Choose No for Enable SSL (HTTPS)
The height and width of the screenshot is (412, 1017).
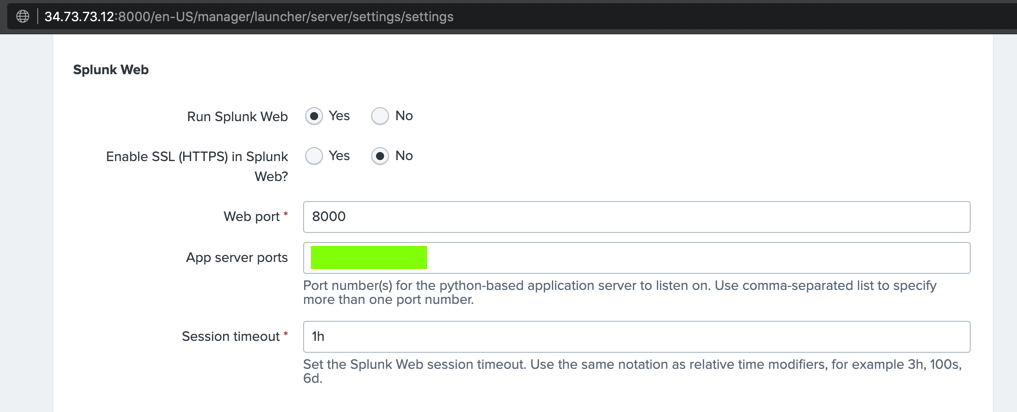(380, 156)
